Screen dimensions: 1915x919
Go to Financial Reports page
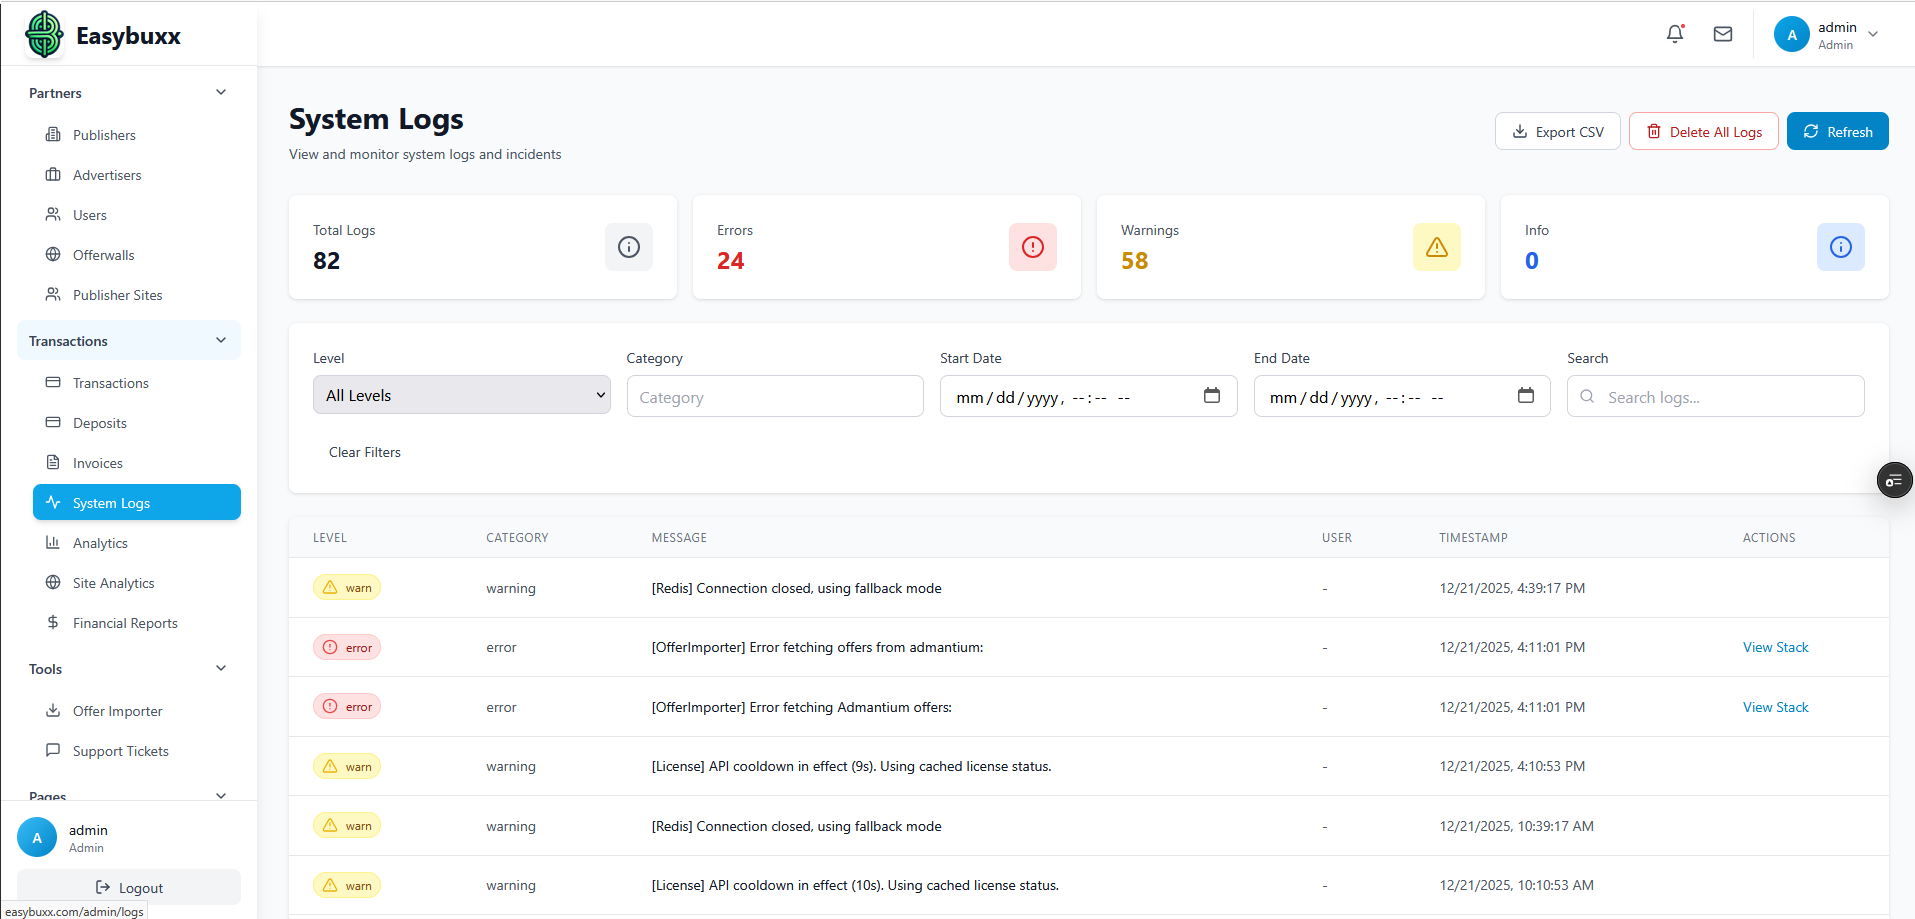[125, 623]
